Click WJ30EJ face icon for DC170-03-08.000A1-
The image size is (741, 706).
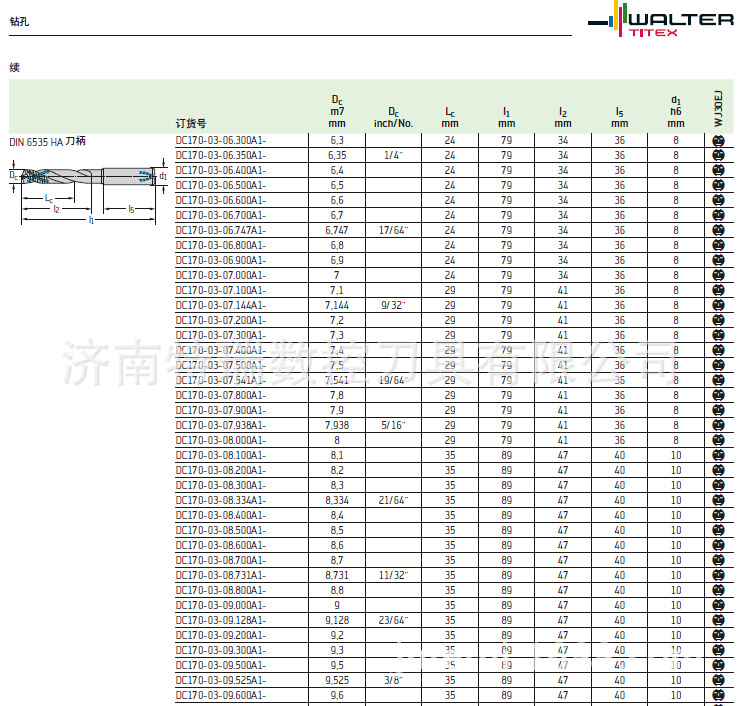click(718, 440)
